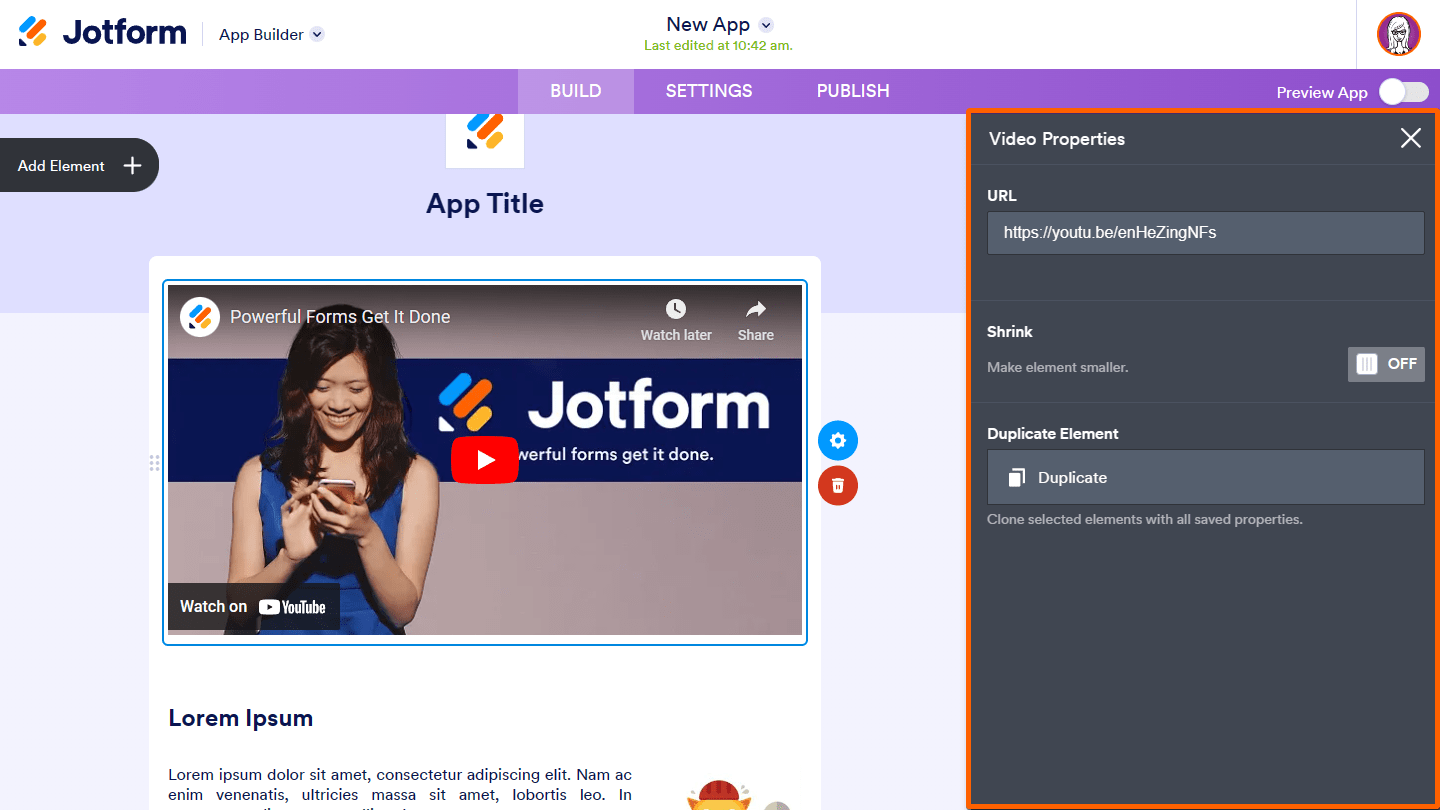Switch to the SETTINGS tab
Viewport: 1440px width, 810px height.
[x=709, y=91]
